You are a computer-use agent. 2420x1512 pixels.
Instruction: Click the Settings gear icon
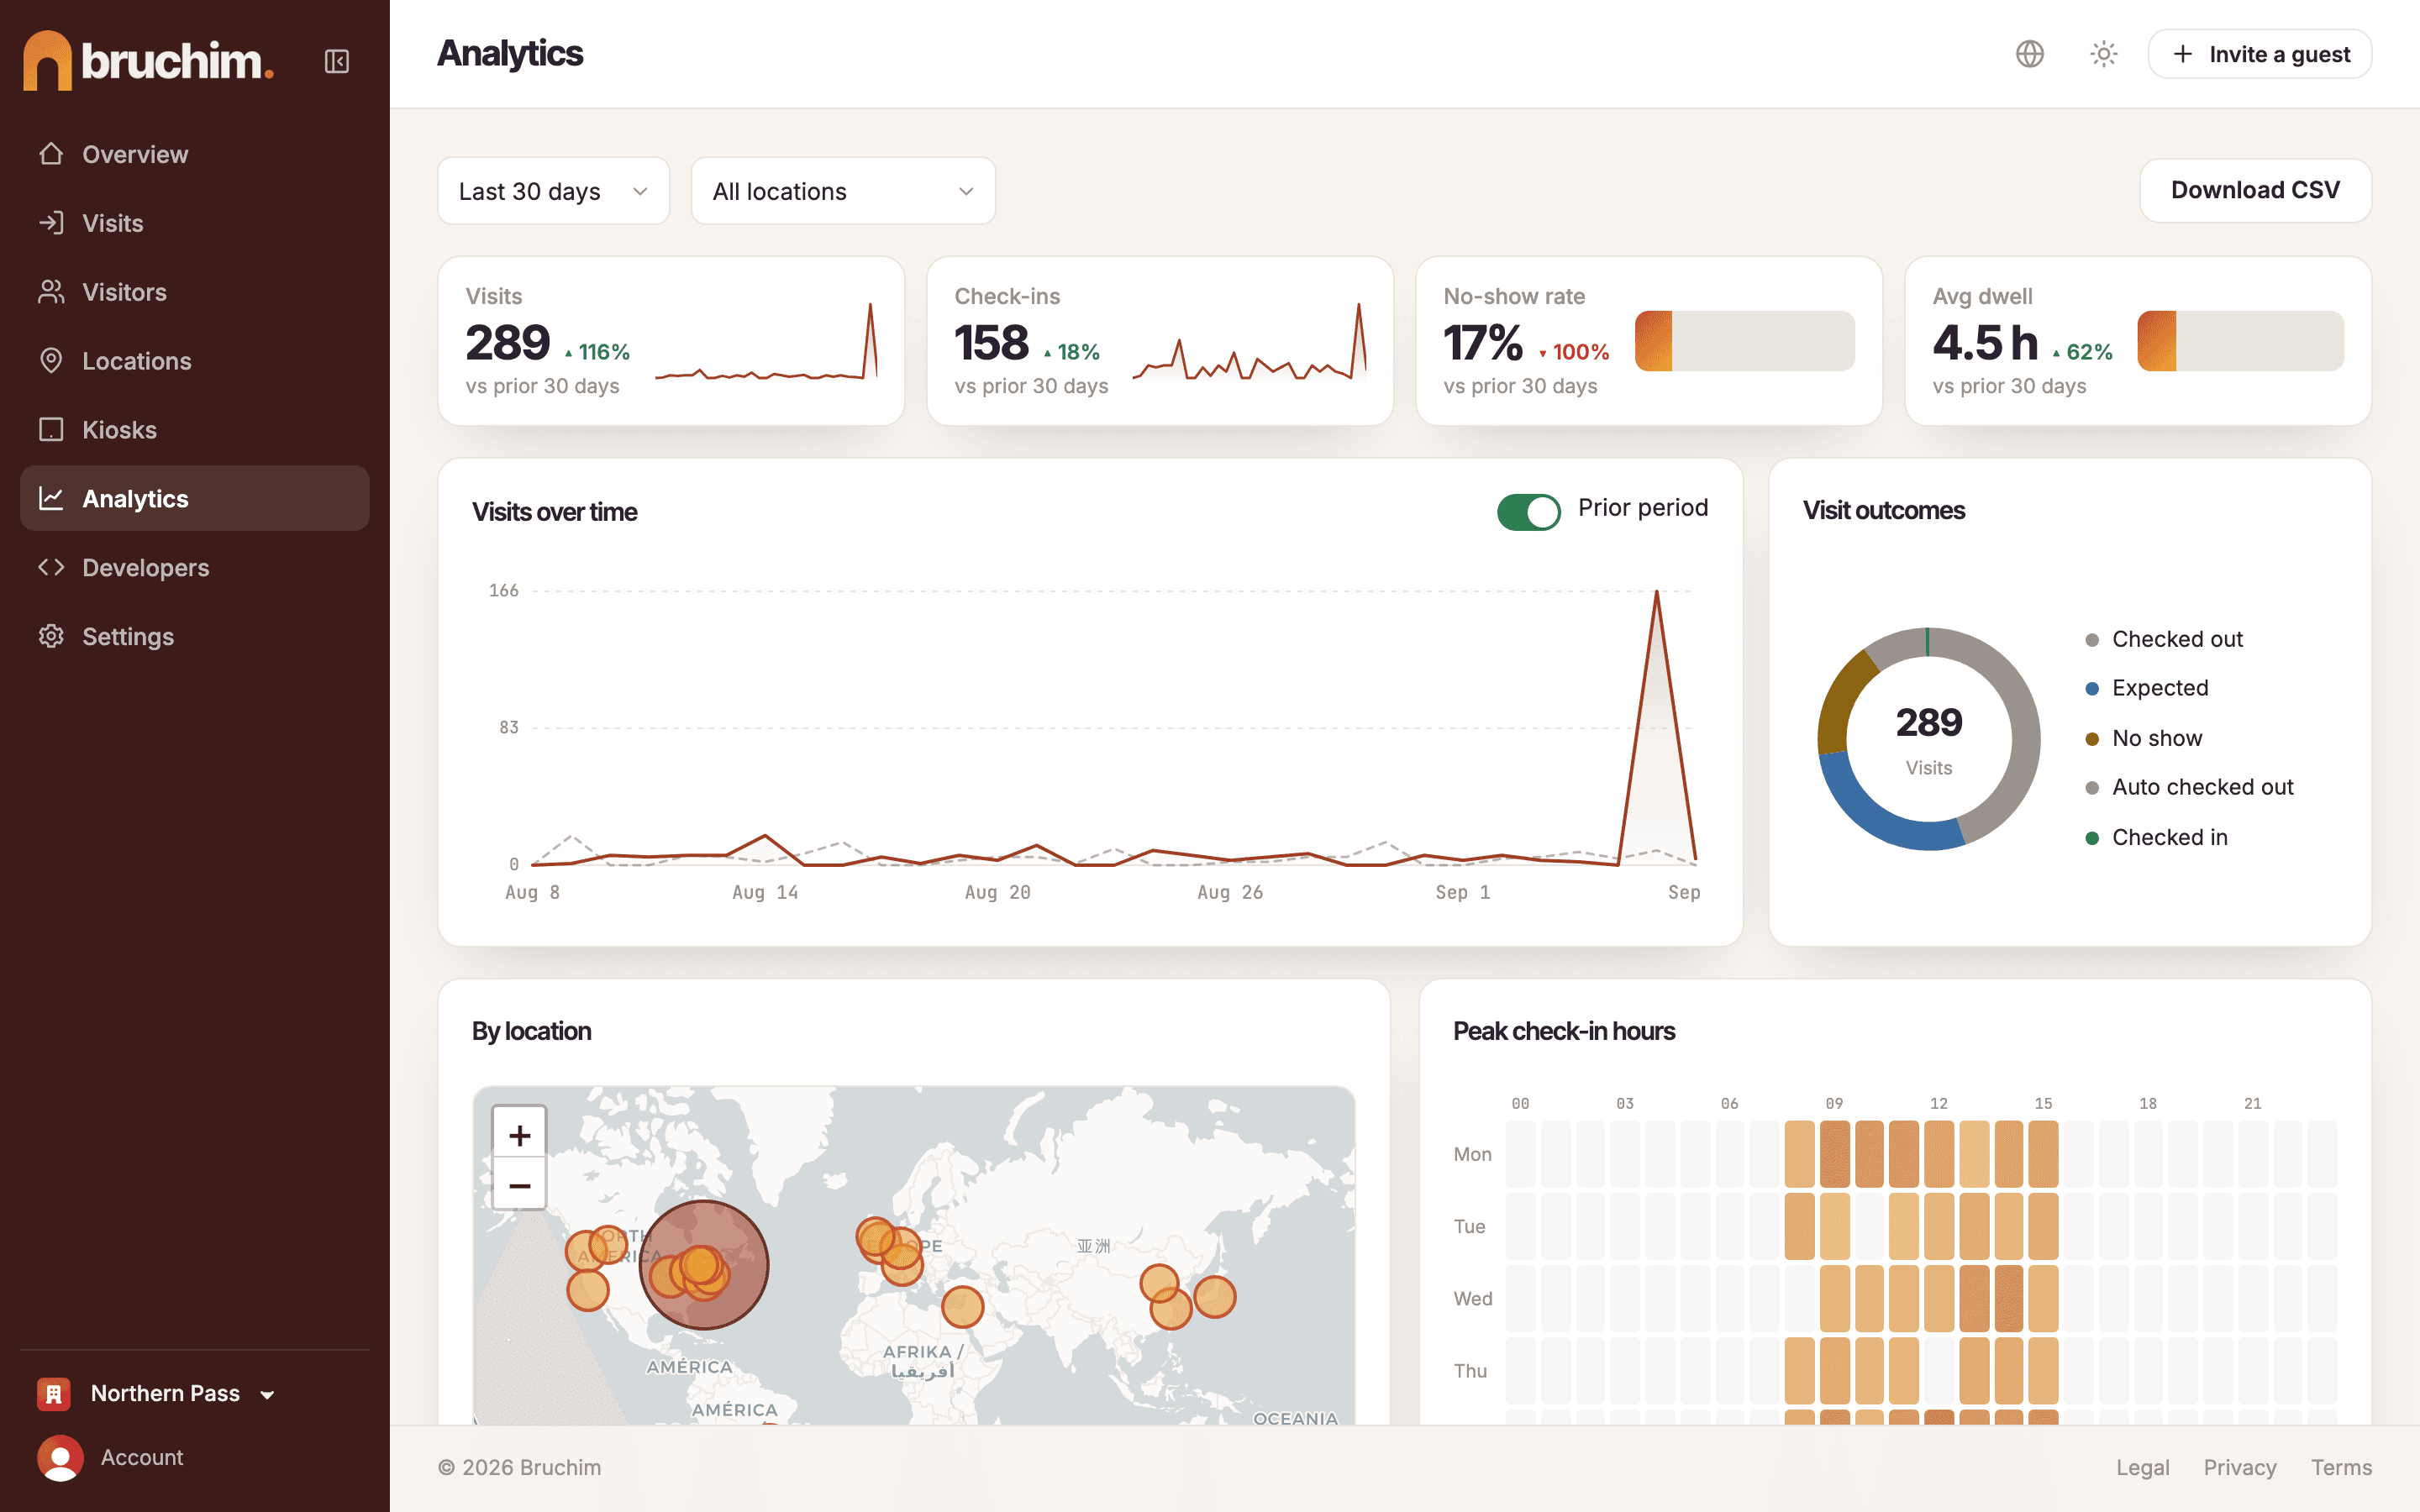[x=51, y=636]
